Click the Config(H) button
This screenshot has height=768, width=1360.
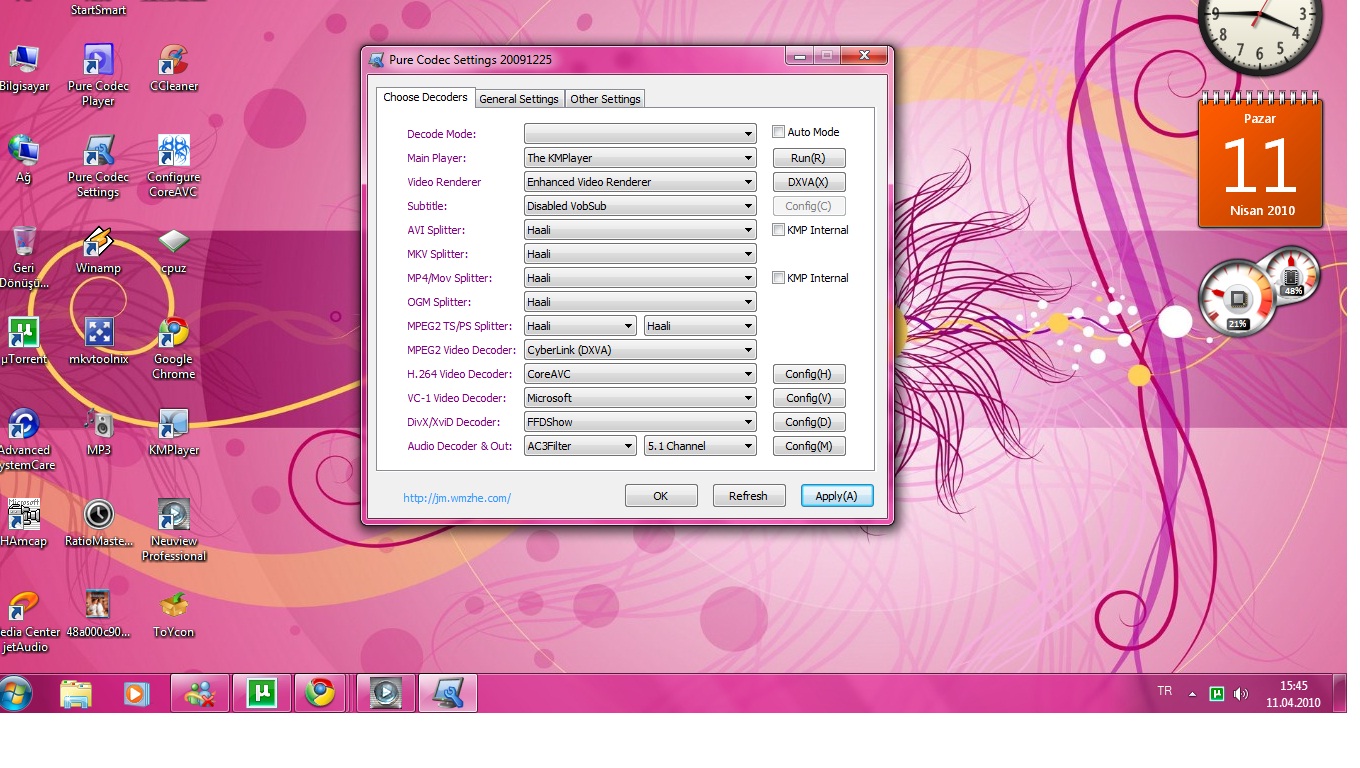809,374
